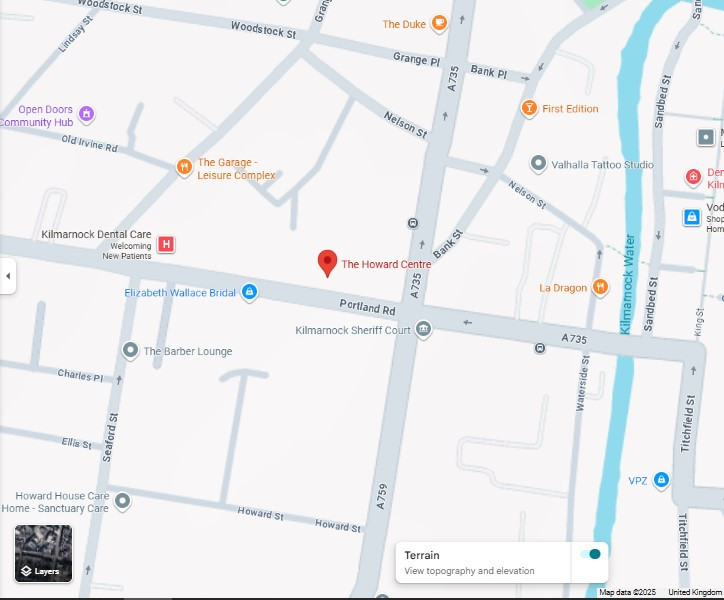Click the Kilmarnock Water river label
This screenshot has width=724, height=600.
click(628, 285)
